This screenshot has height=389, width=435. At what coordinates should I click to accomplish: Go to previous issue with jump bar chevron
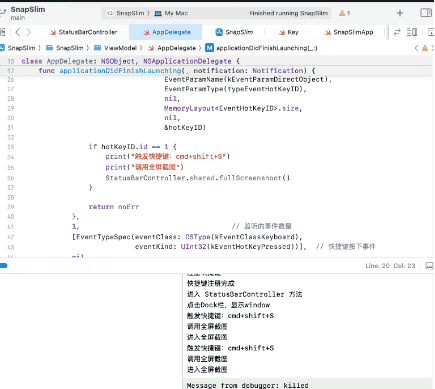tap(416, 48)
